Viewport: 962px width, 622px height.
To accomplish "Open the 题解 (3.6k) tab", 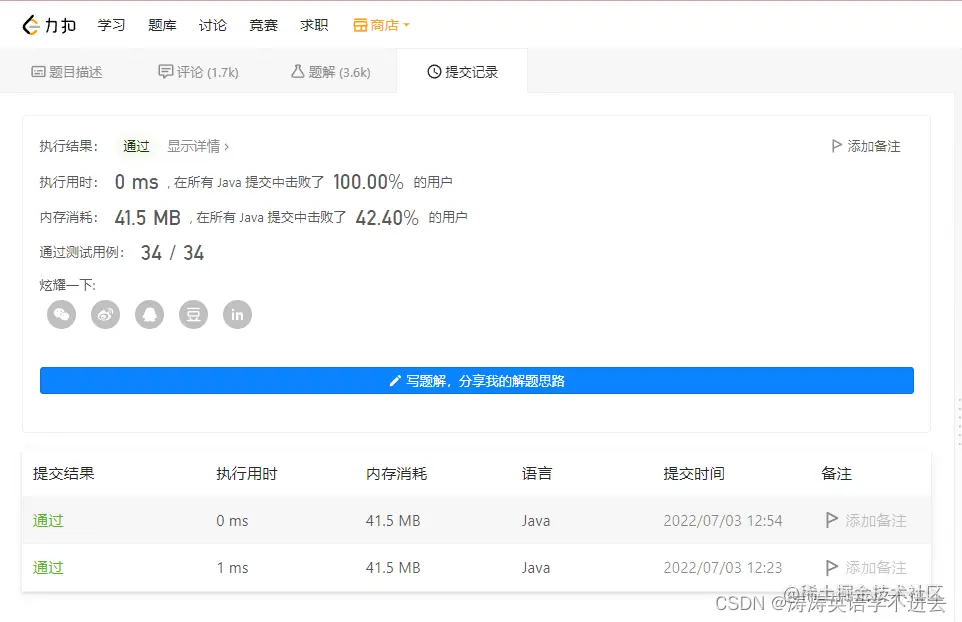I will [x=329, y=71].
